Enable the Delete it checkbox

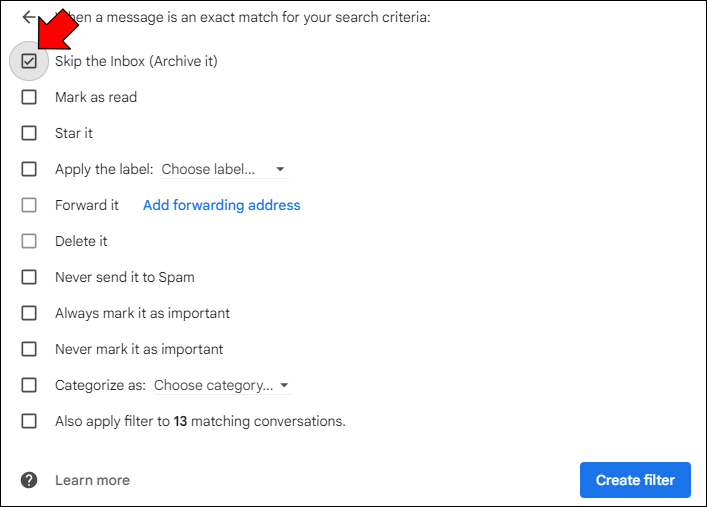point(29,241)
